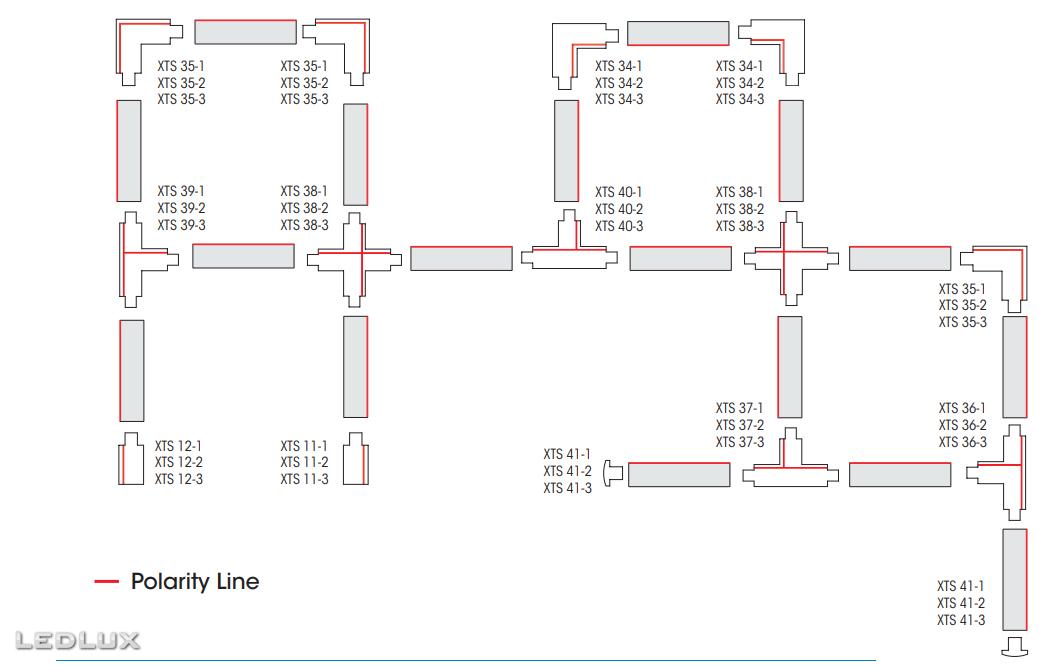Select the "Polarity Line" legend text

click(x=194, y=582)
